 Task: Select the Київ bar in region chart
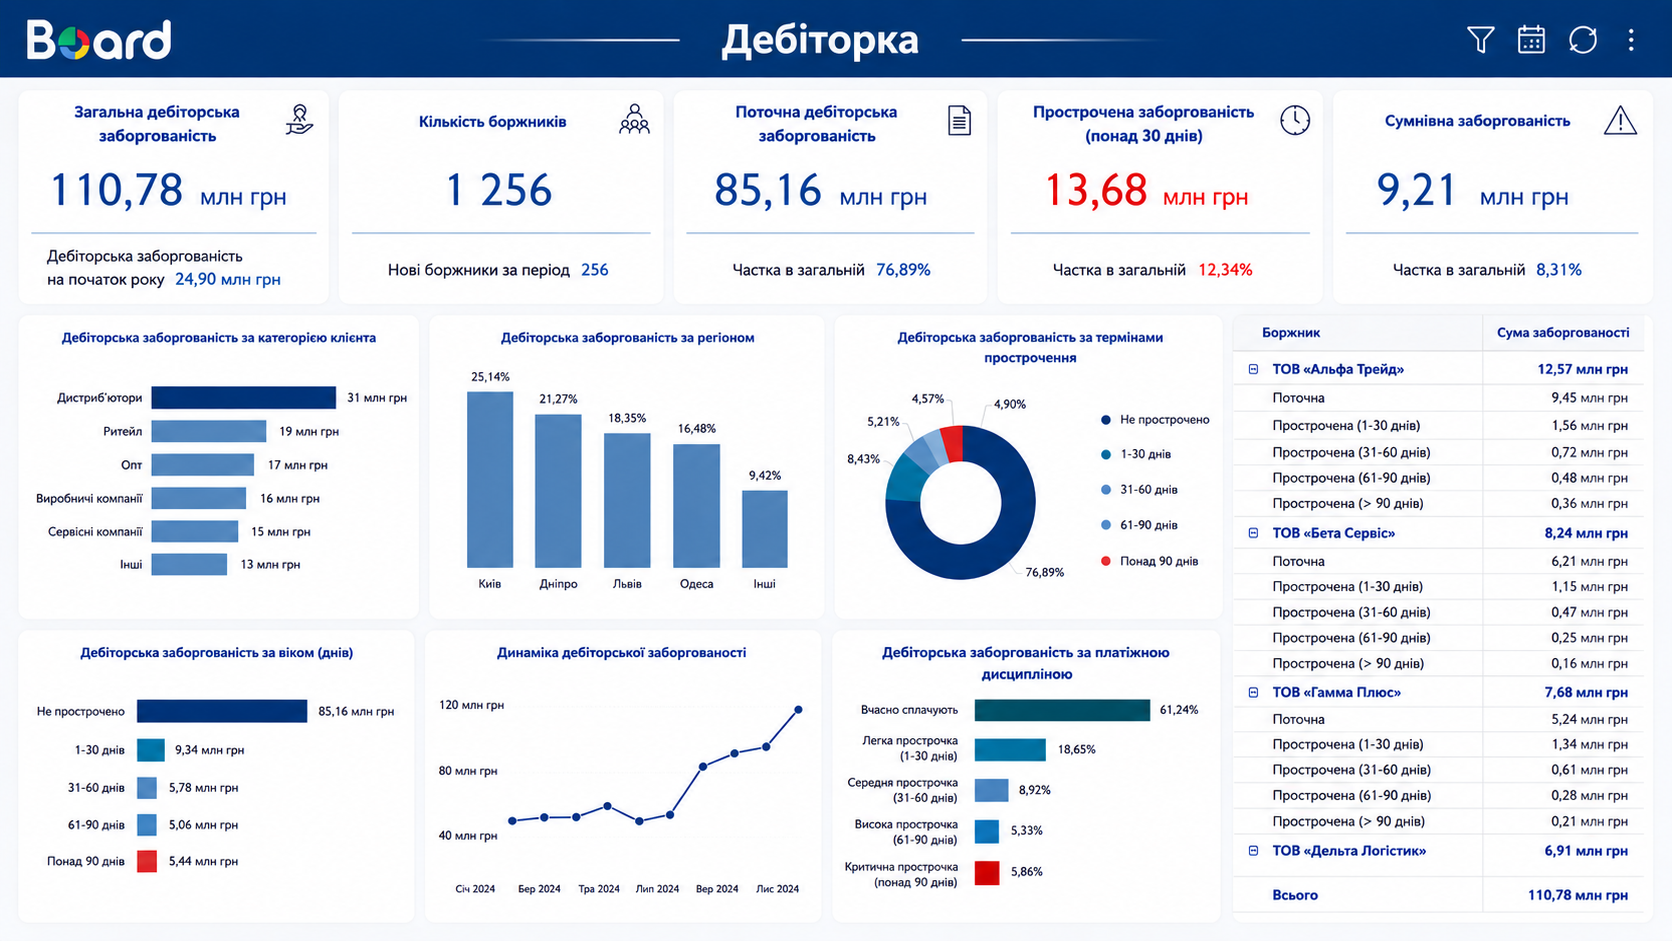coord(490,480)
